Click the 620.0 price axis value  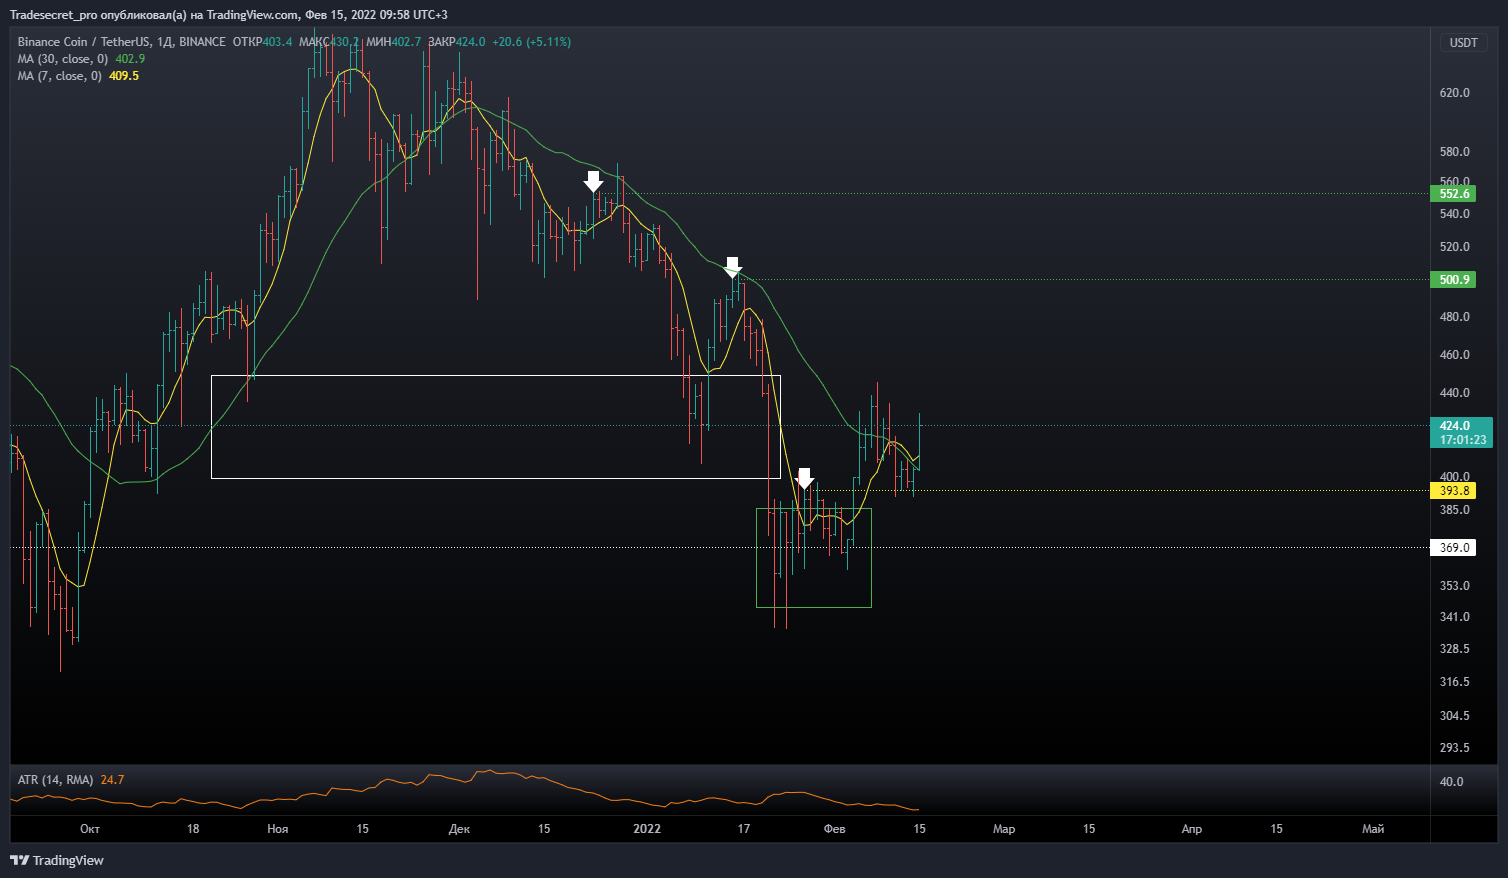[1455, 93]
